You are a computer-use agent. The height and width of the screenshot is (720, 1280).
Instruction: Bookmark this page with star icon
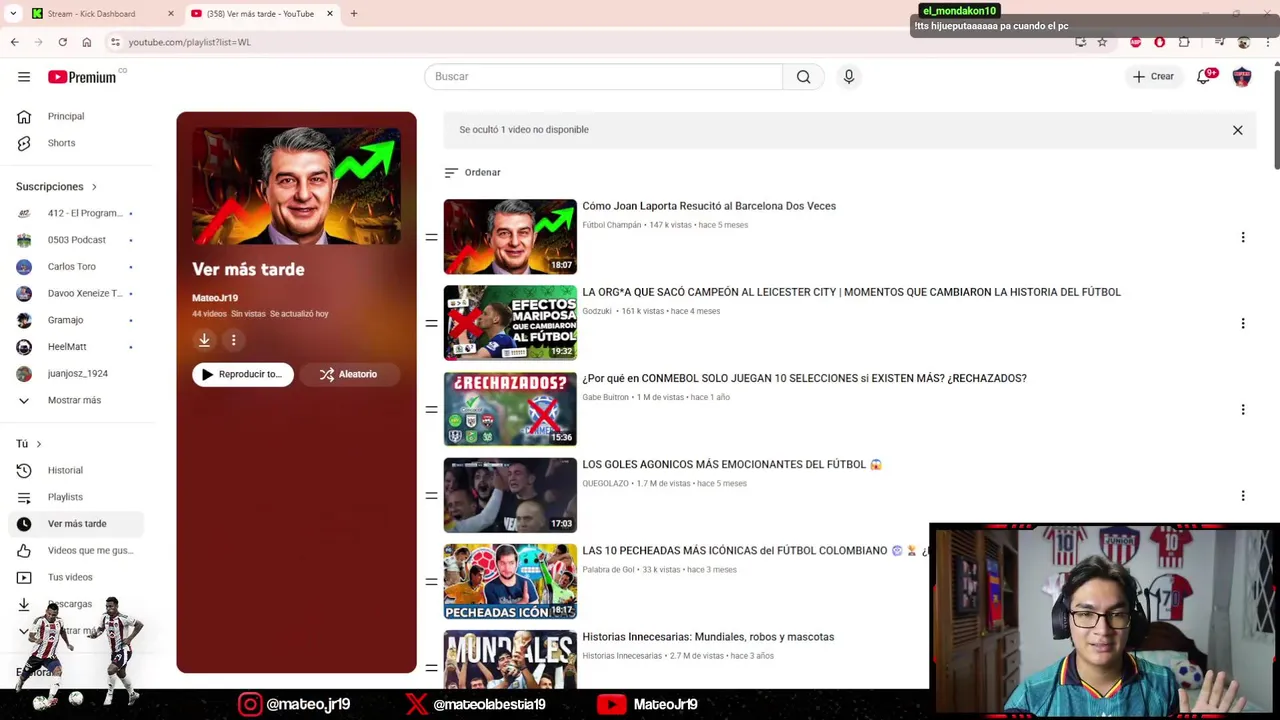pos(1102,42)
